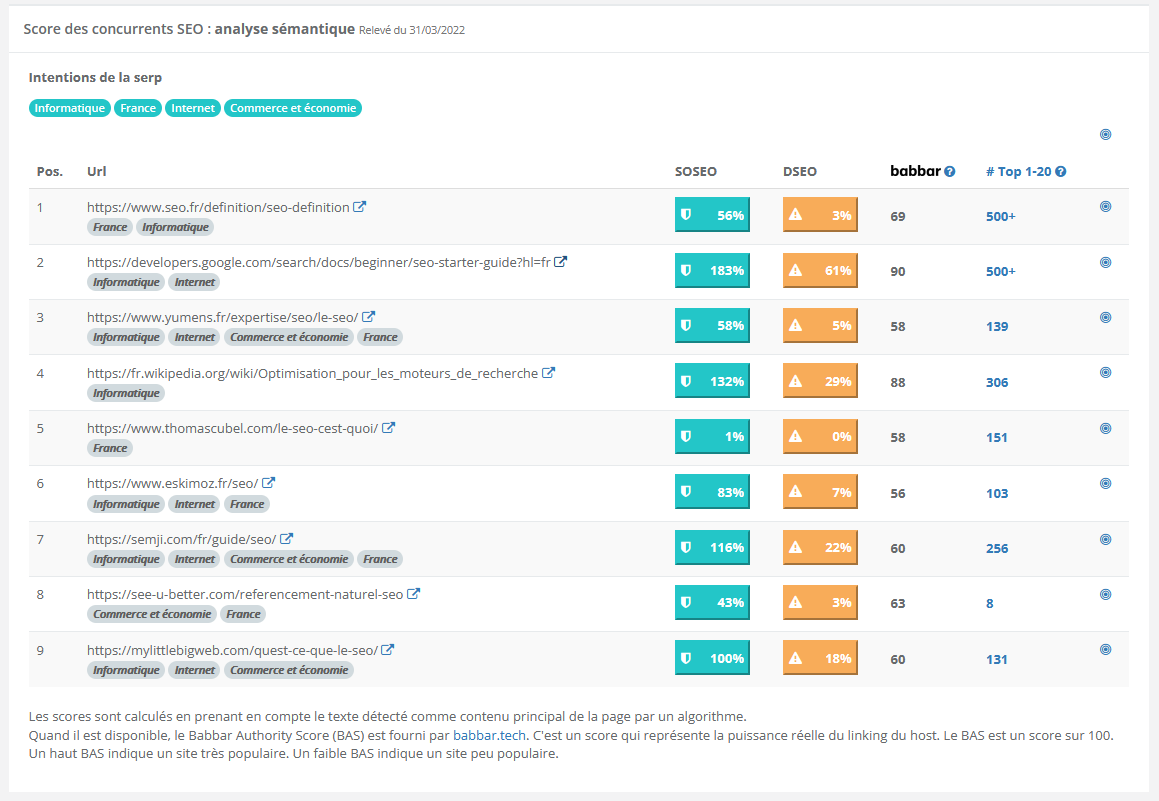Click external link icon beside Wikipedia URL
1159x801 pixels.
point(548,373)
